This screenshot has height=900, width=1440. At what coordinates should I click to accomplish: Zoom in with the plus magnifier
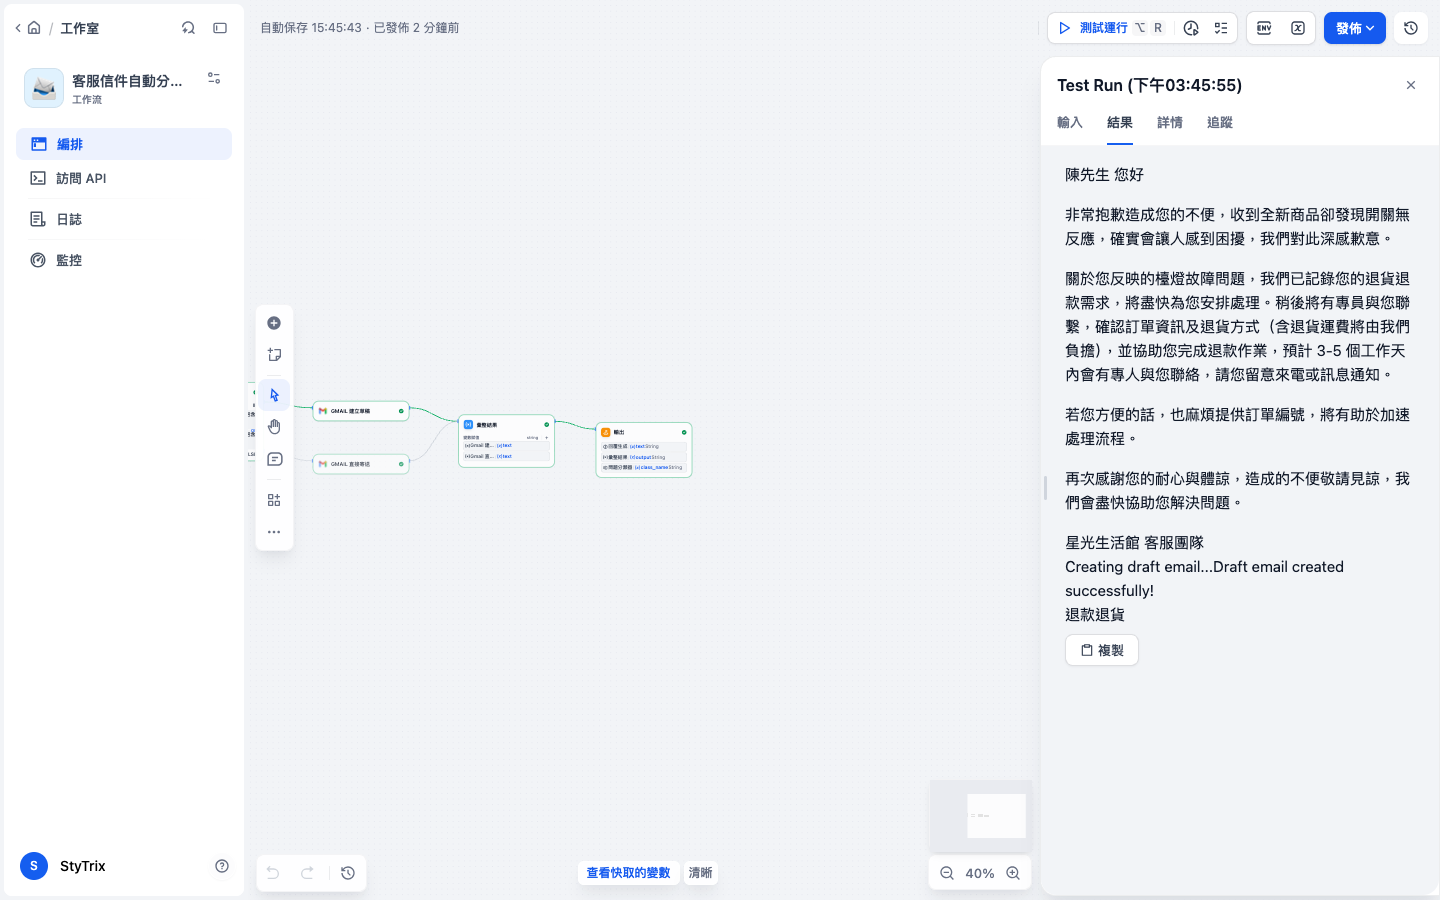(x=1013, y=873)
